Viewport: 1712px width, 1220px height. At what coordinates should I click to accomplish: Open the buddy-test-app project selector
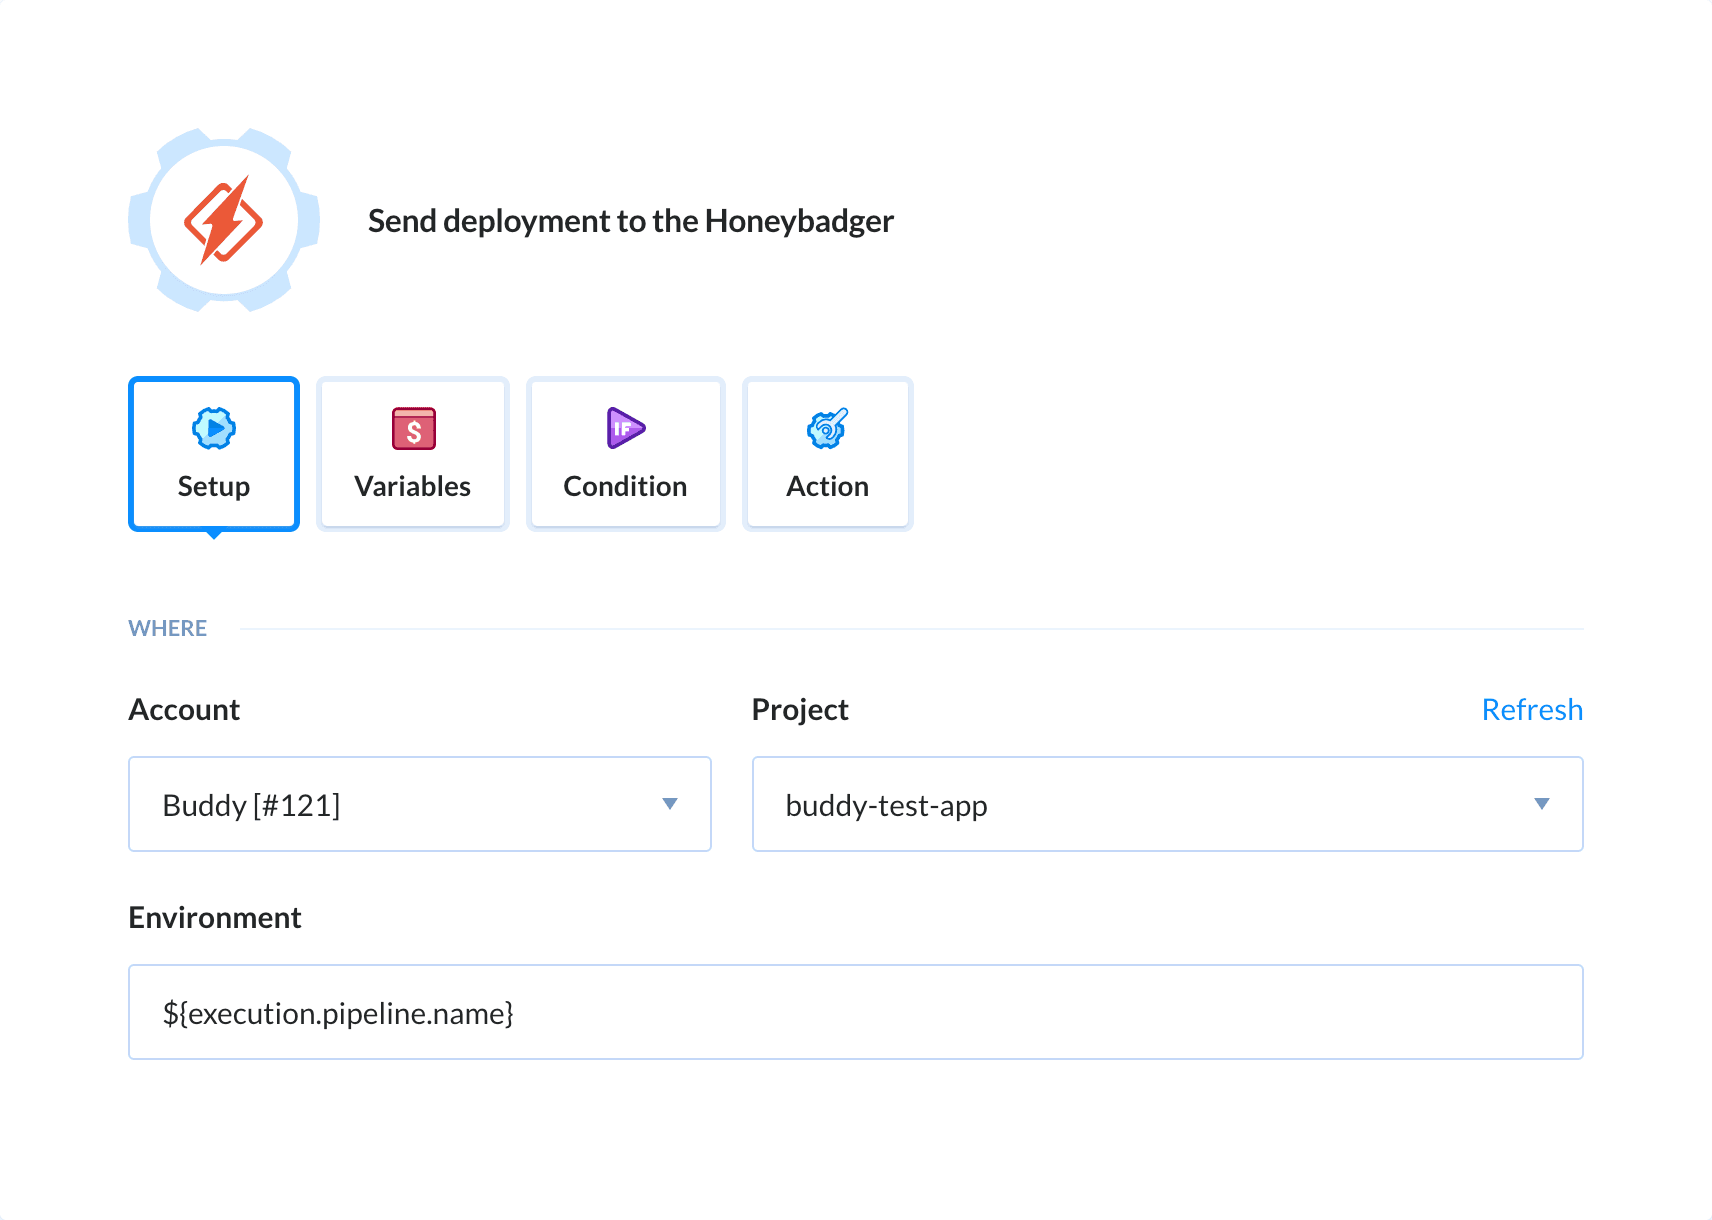point(1166,803)
